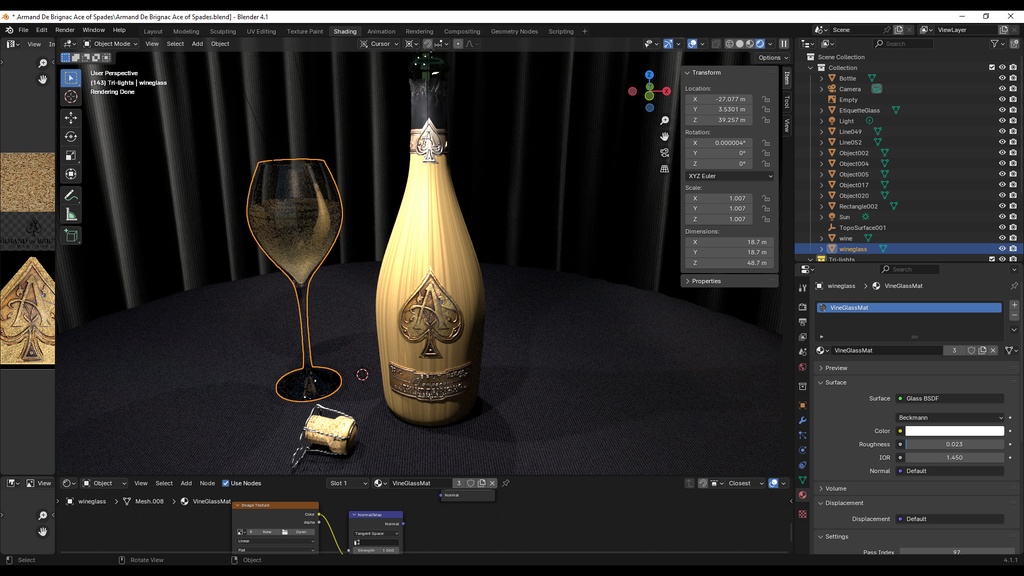The height and width of the screenshot is (576, 1024).
Task: Hide the Bottle object in the outliner
Action: pyautogui.click(x=1002, y=78)
